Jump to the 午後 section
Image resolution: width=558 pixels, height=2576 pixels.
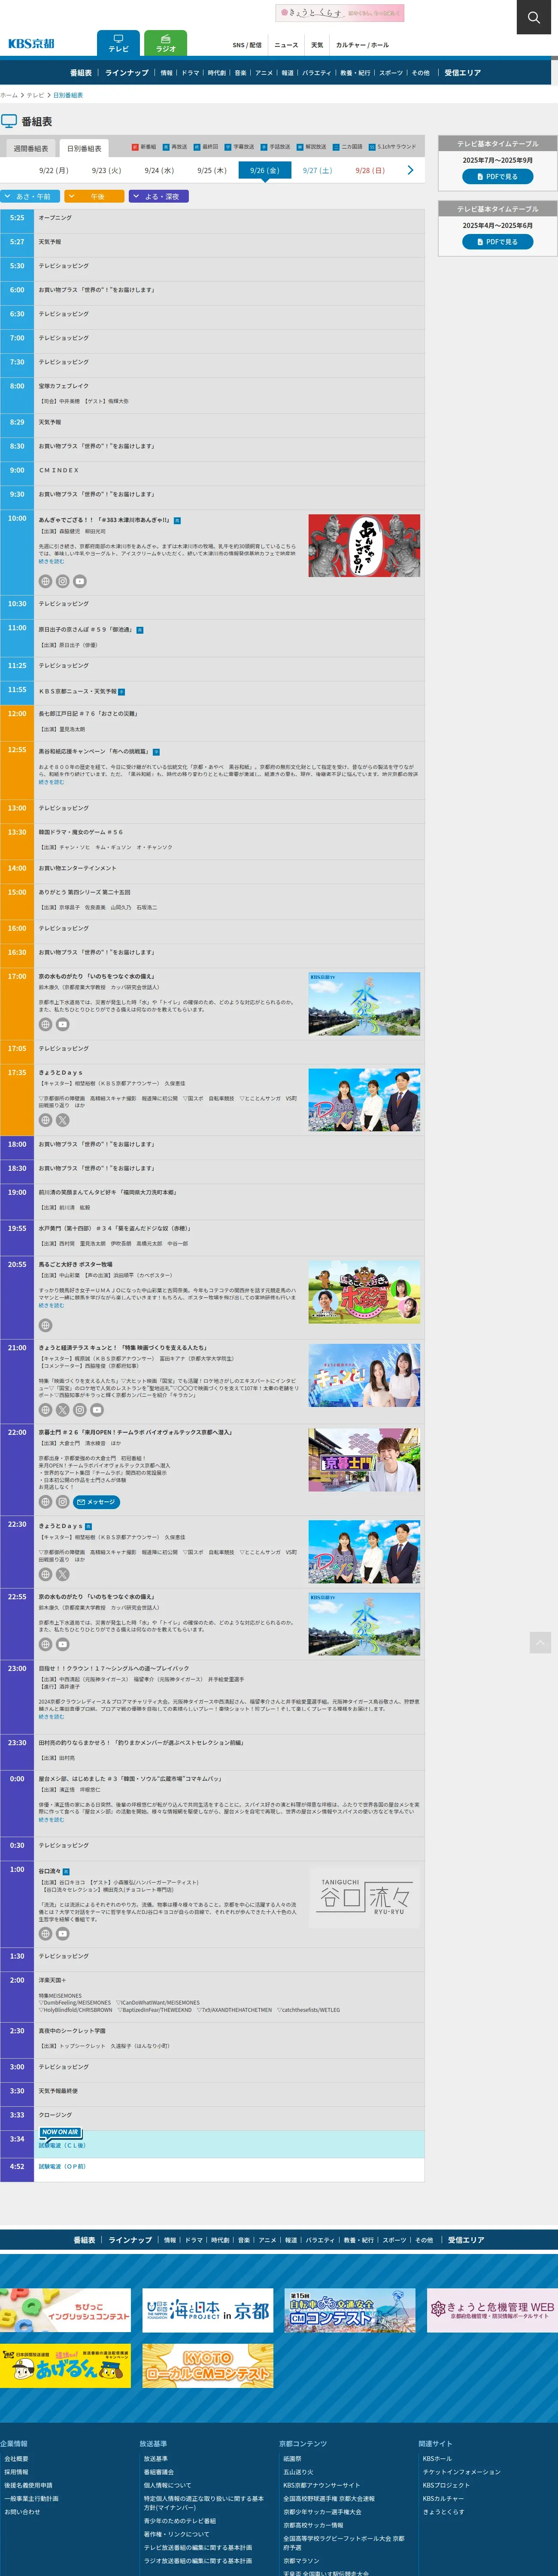point(94,197)
